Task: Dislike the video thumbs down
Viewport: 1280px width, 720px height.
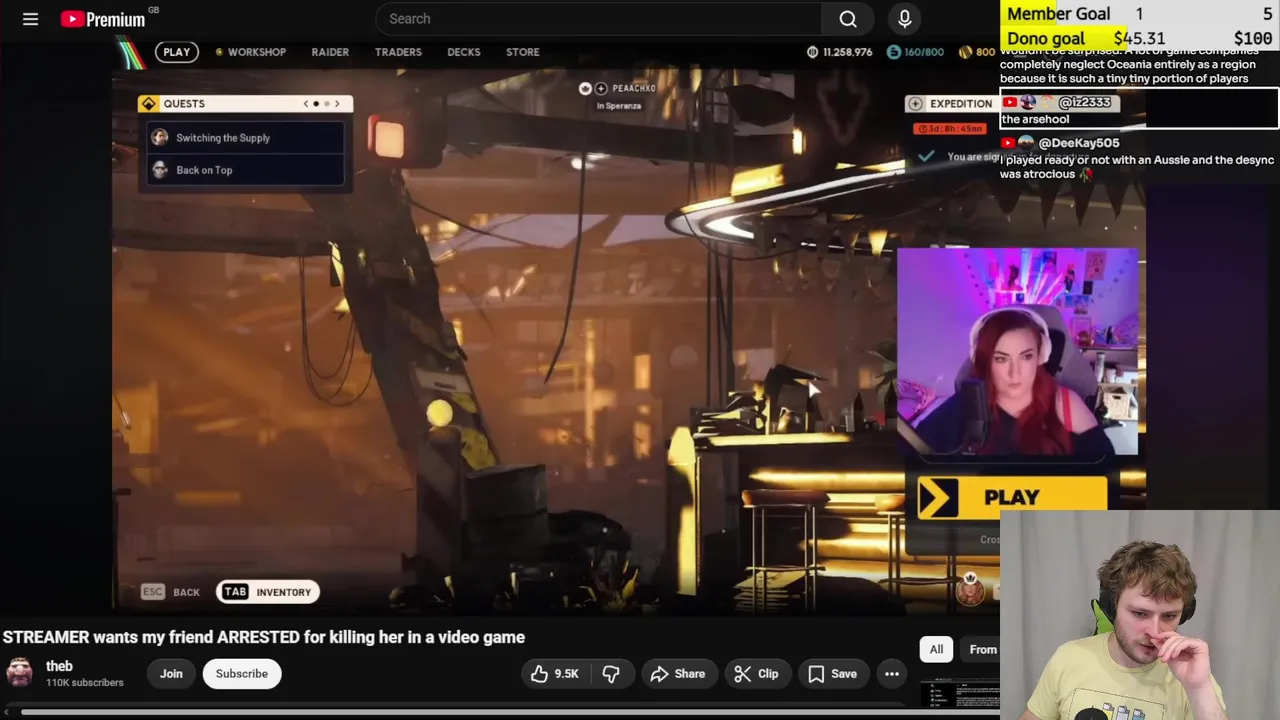Action: coord(611,674)
